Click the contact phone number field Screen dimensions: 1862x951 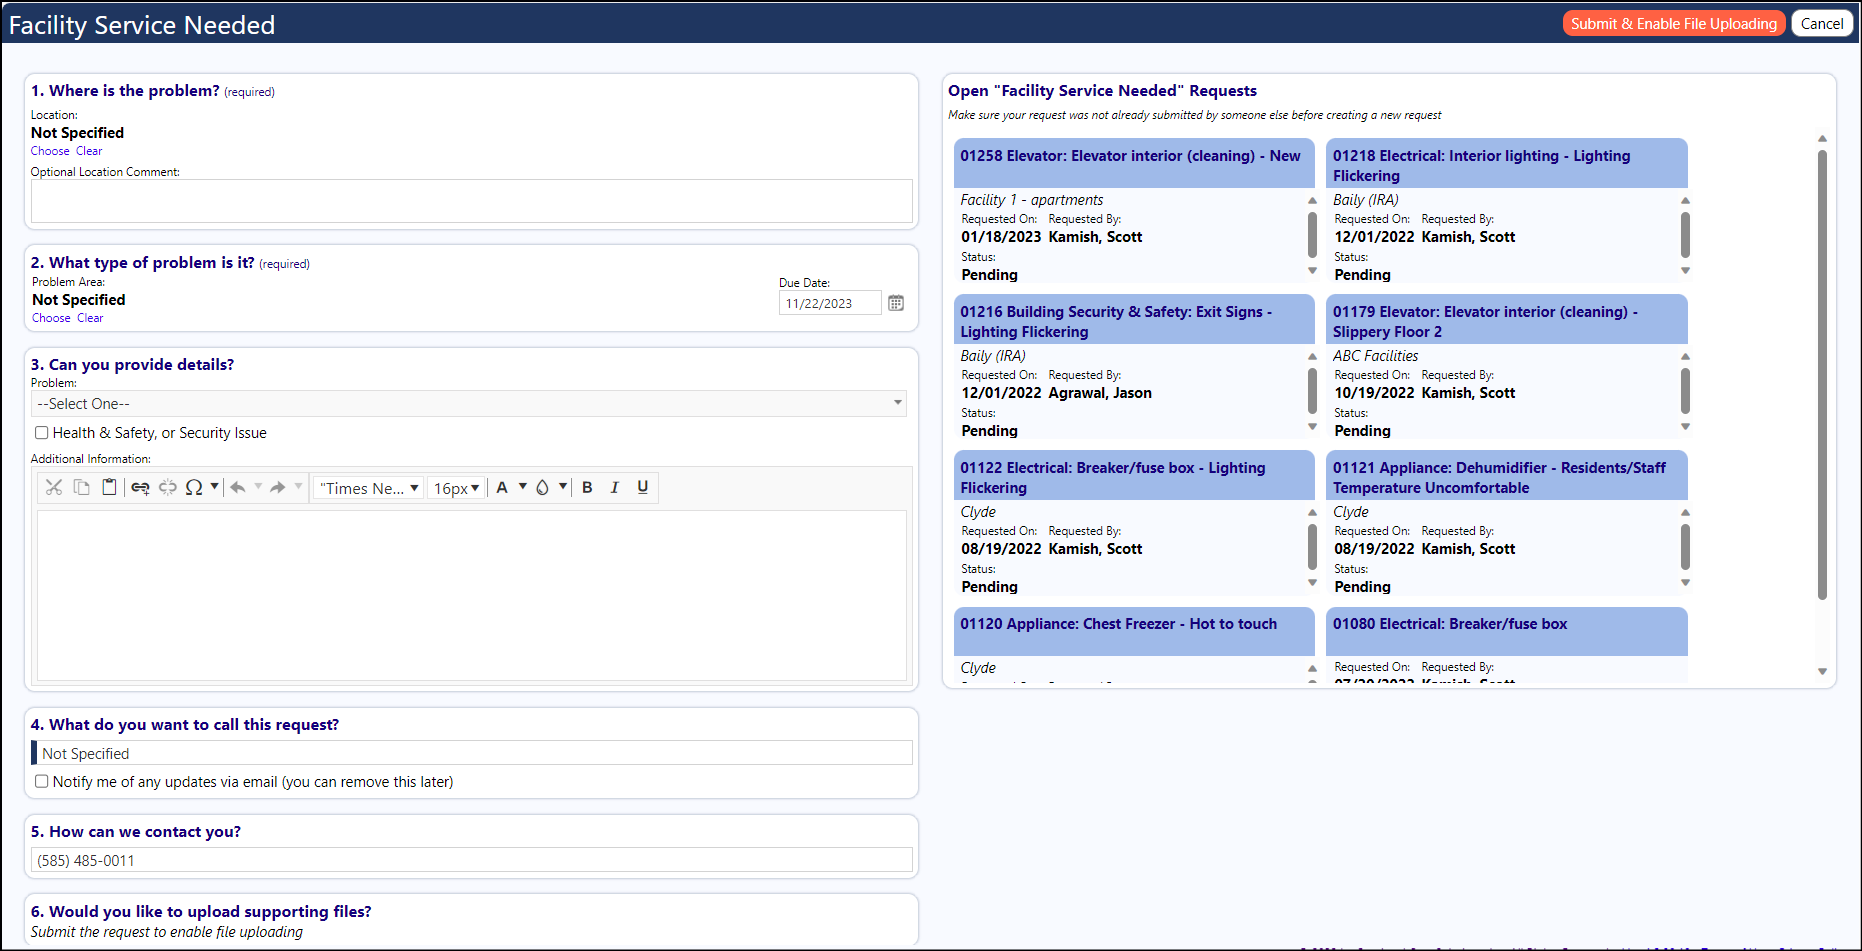[472, 860]
